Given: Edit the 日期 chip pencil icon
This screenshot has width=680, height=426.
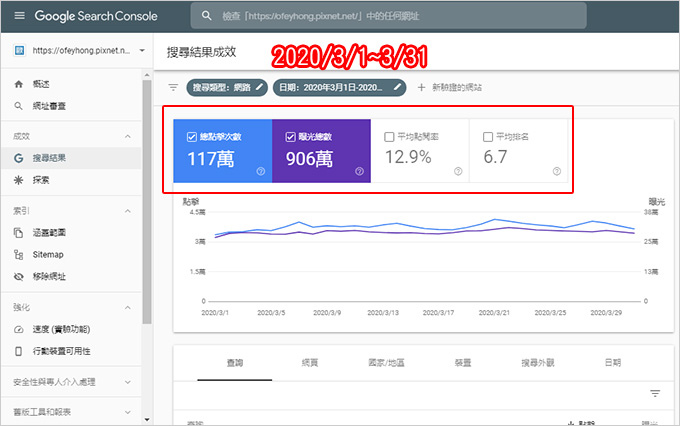Looking at the screenshot, I should coord(397,87).
